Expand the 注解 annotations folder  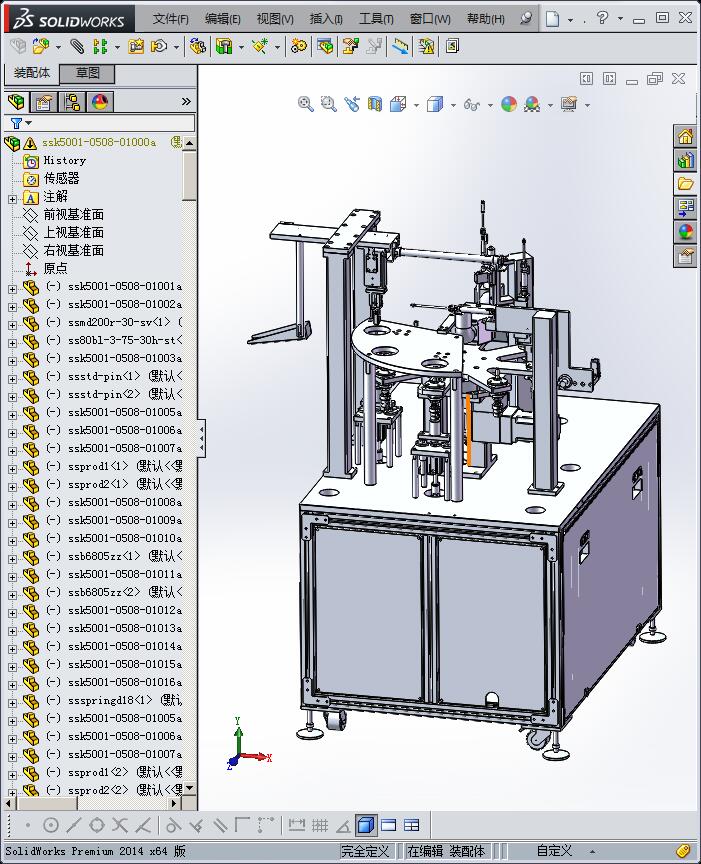[12, 199]
